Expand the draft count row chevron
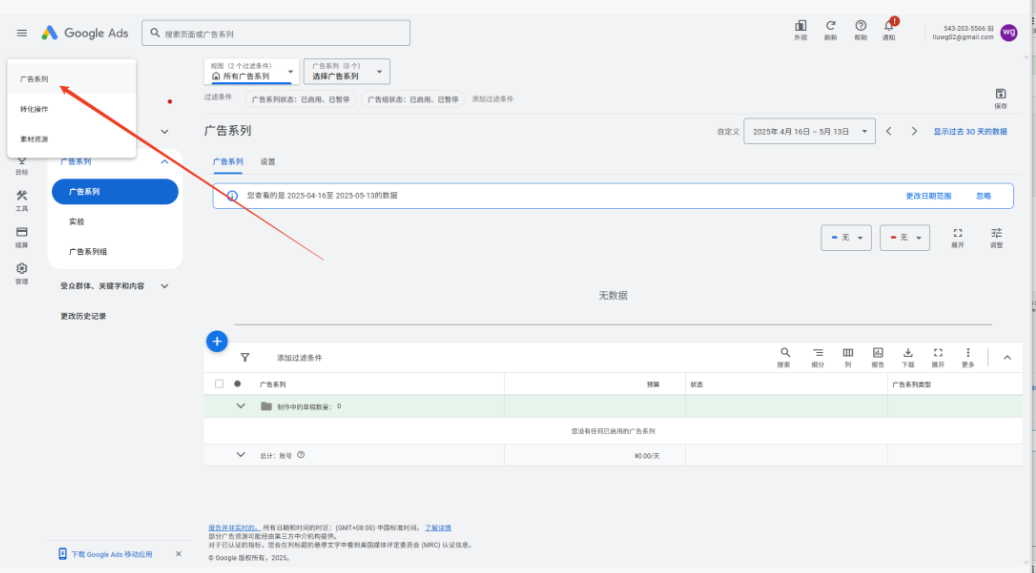 tap(240, 406)
